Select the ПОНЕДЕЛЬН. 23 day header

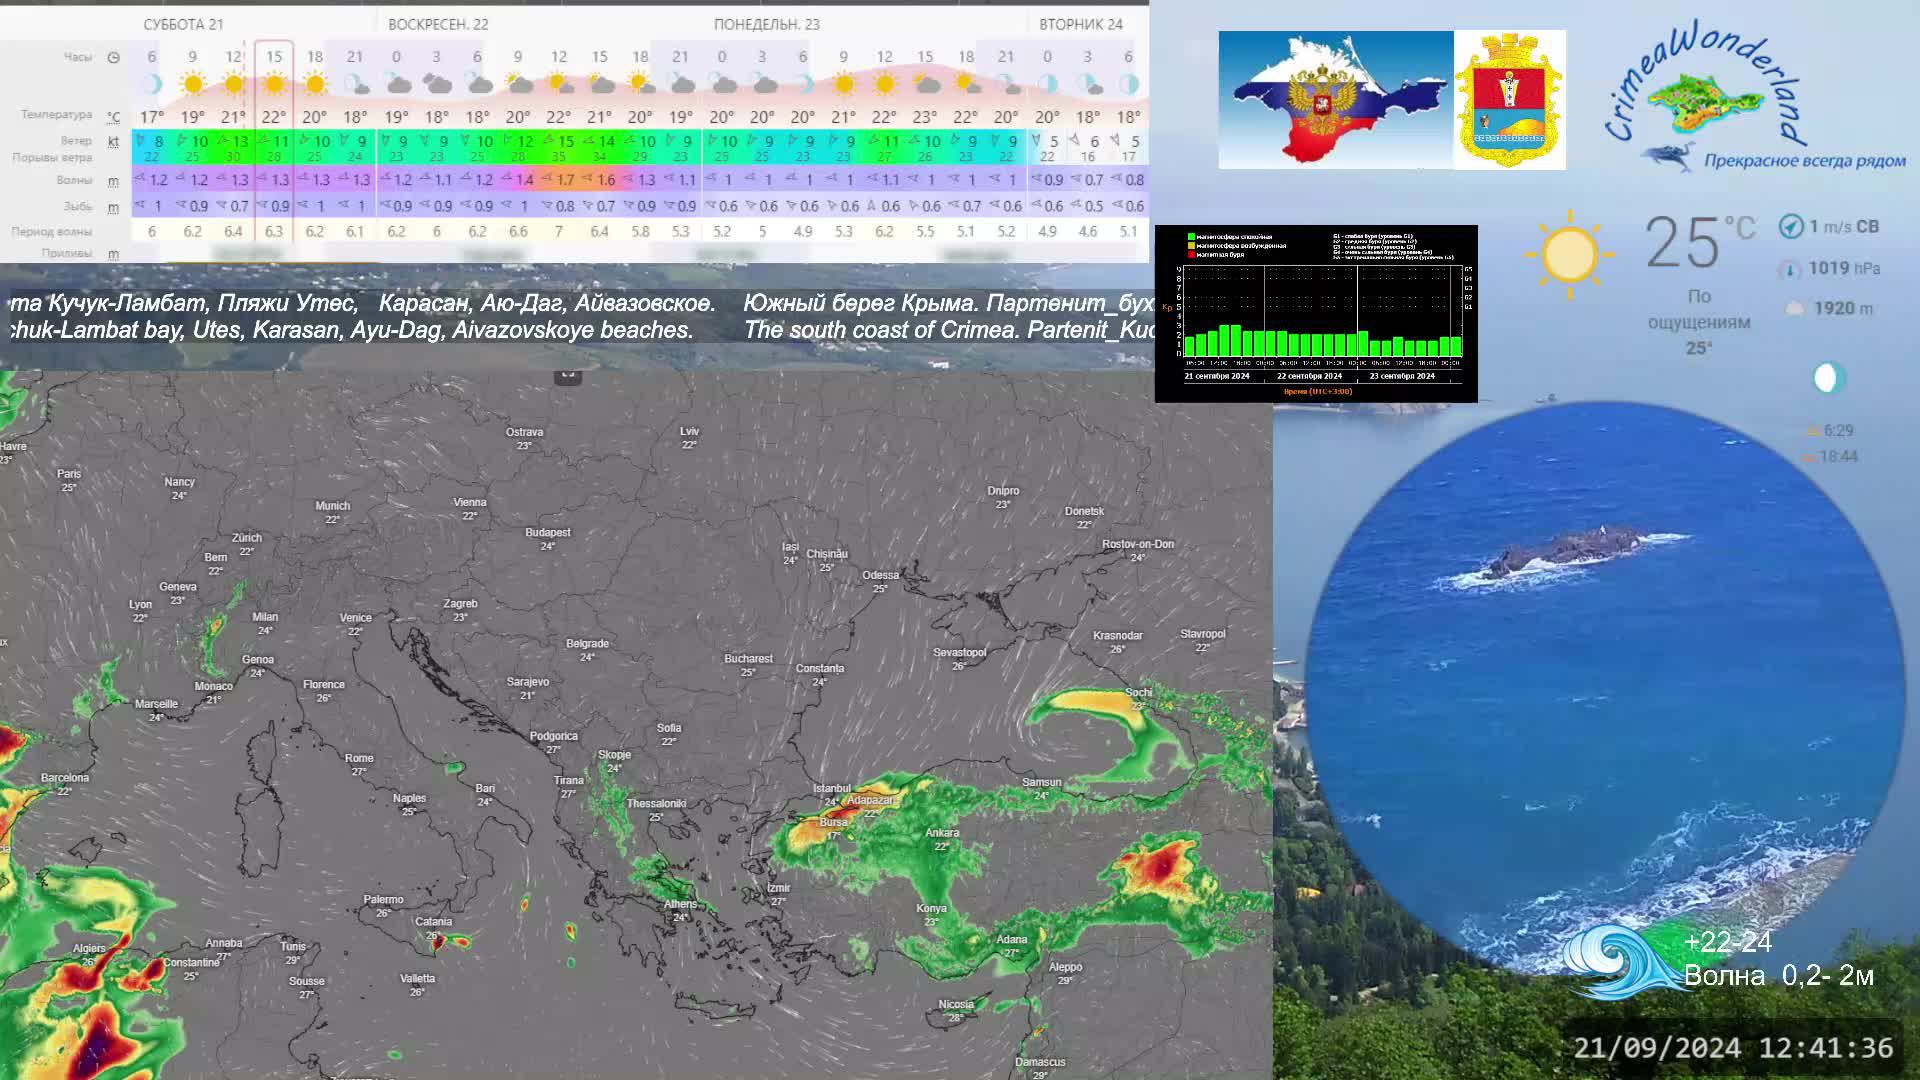(767, 24)
